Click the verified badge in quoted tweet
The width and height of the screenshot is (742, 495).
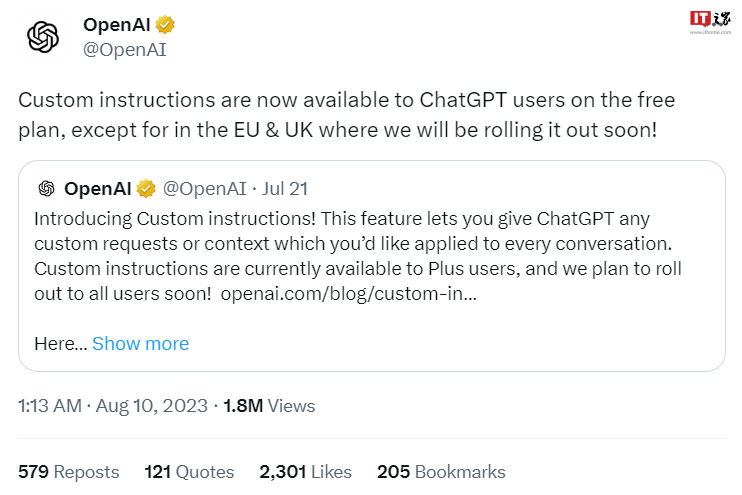pos(146,188)
